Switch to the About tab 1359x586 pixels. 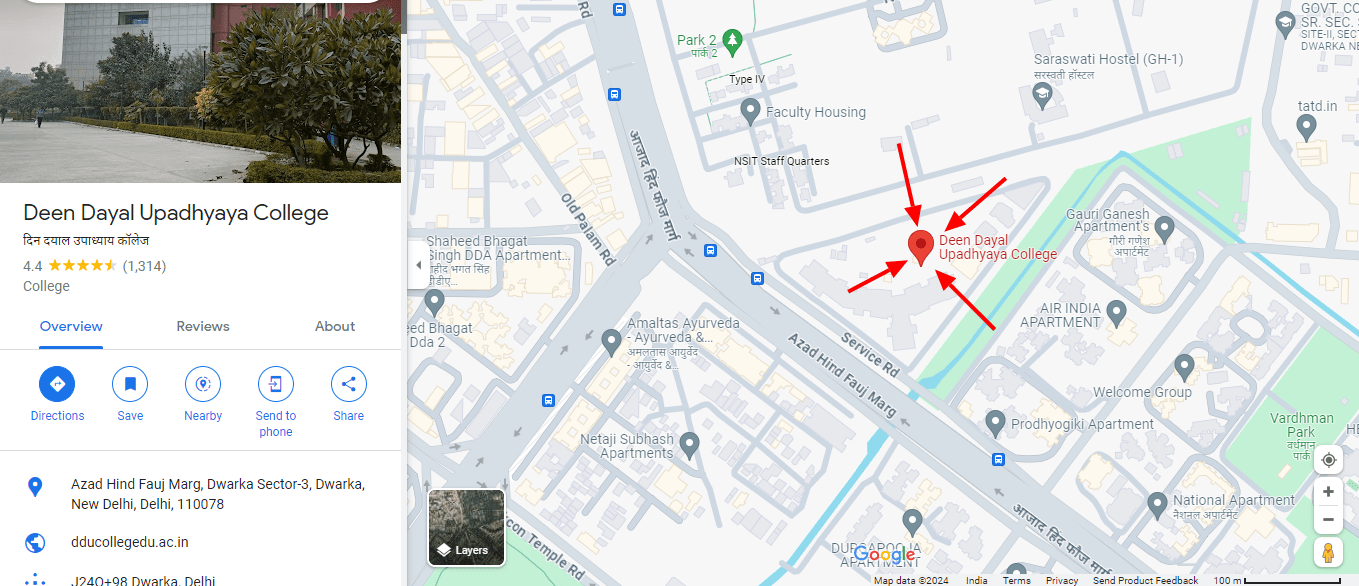(335, 326)
